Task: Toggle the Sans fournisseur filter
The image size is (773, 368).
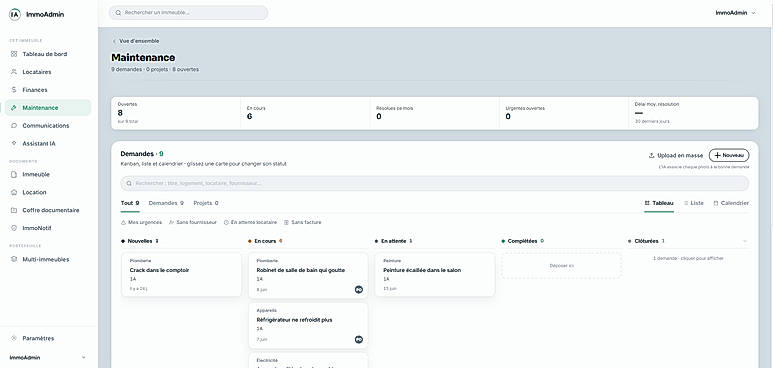Action: (x=193, y=222)
